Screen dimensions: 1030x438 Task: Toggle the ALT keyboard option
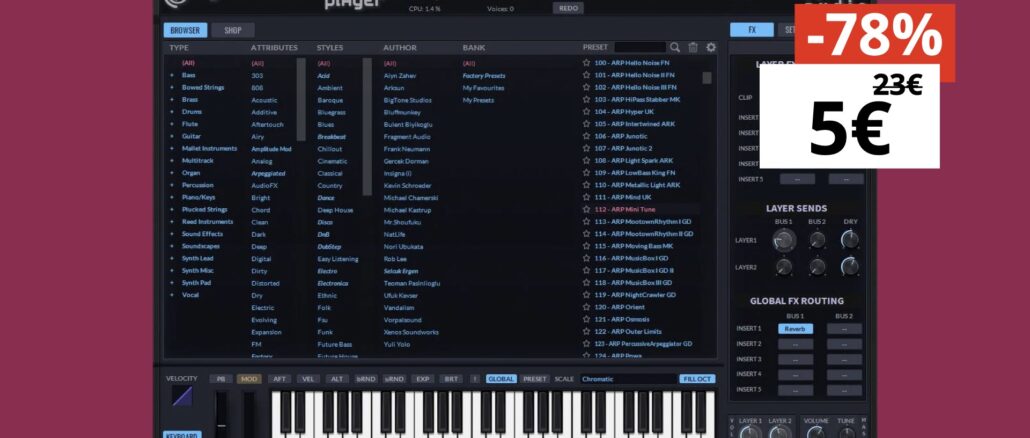click(x=337, y=379)
